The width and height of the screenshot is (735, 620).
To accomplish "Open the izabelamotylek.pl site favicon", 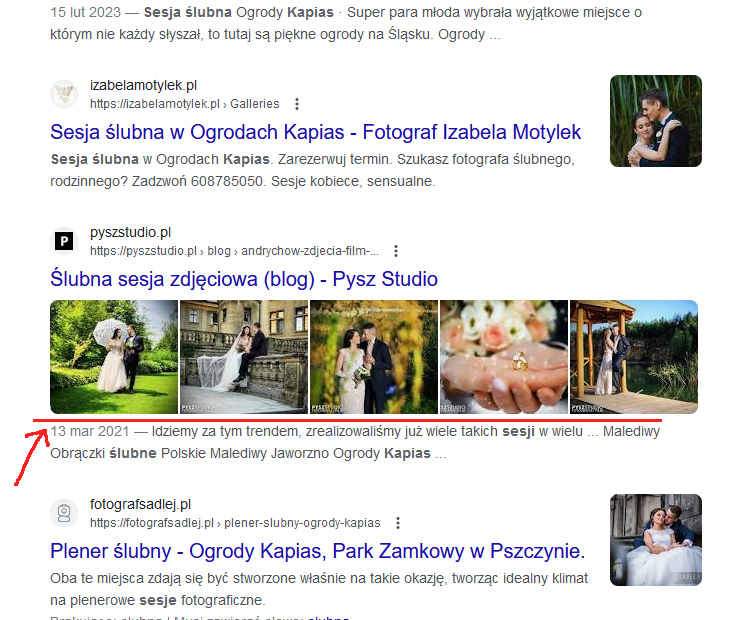I will 64,94.
